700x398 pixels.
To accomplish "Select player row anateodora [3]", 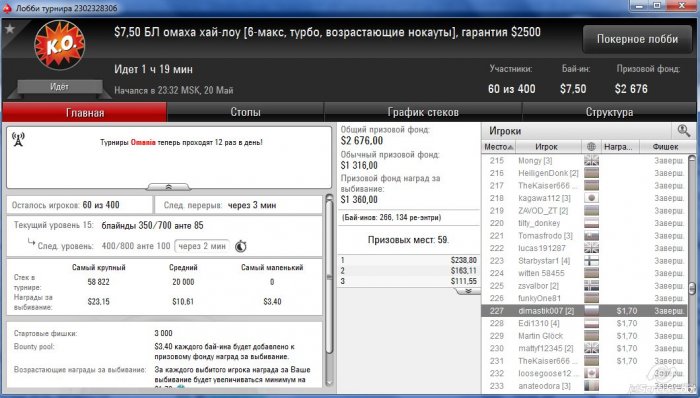I will (x=584, y=386).
